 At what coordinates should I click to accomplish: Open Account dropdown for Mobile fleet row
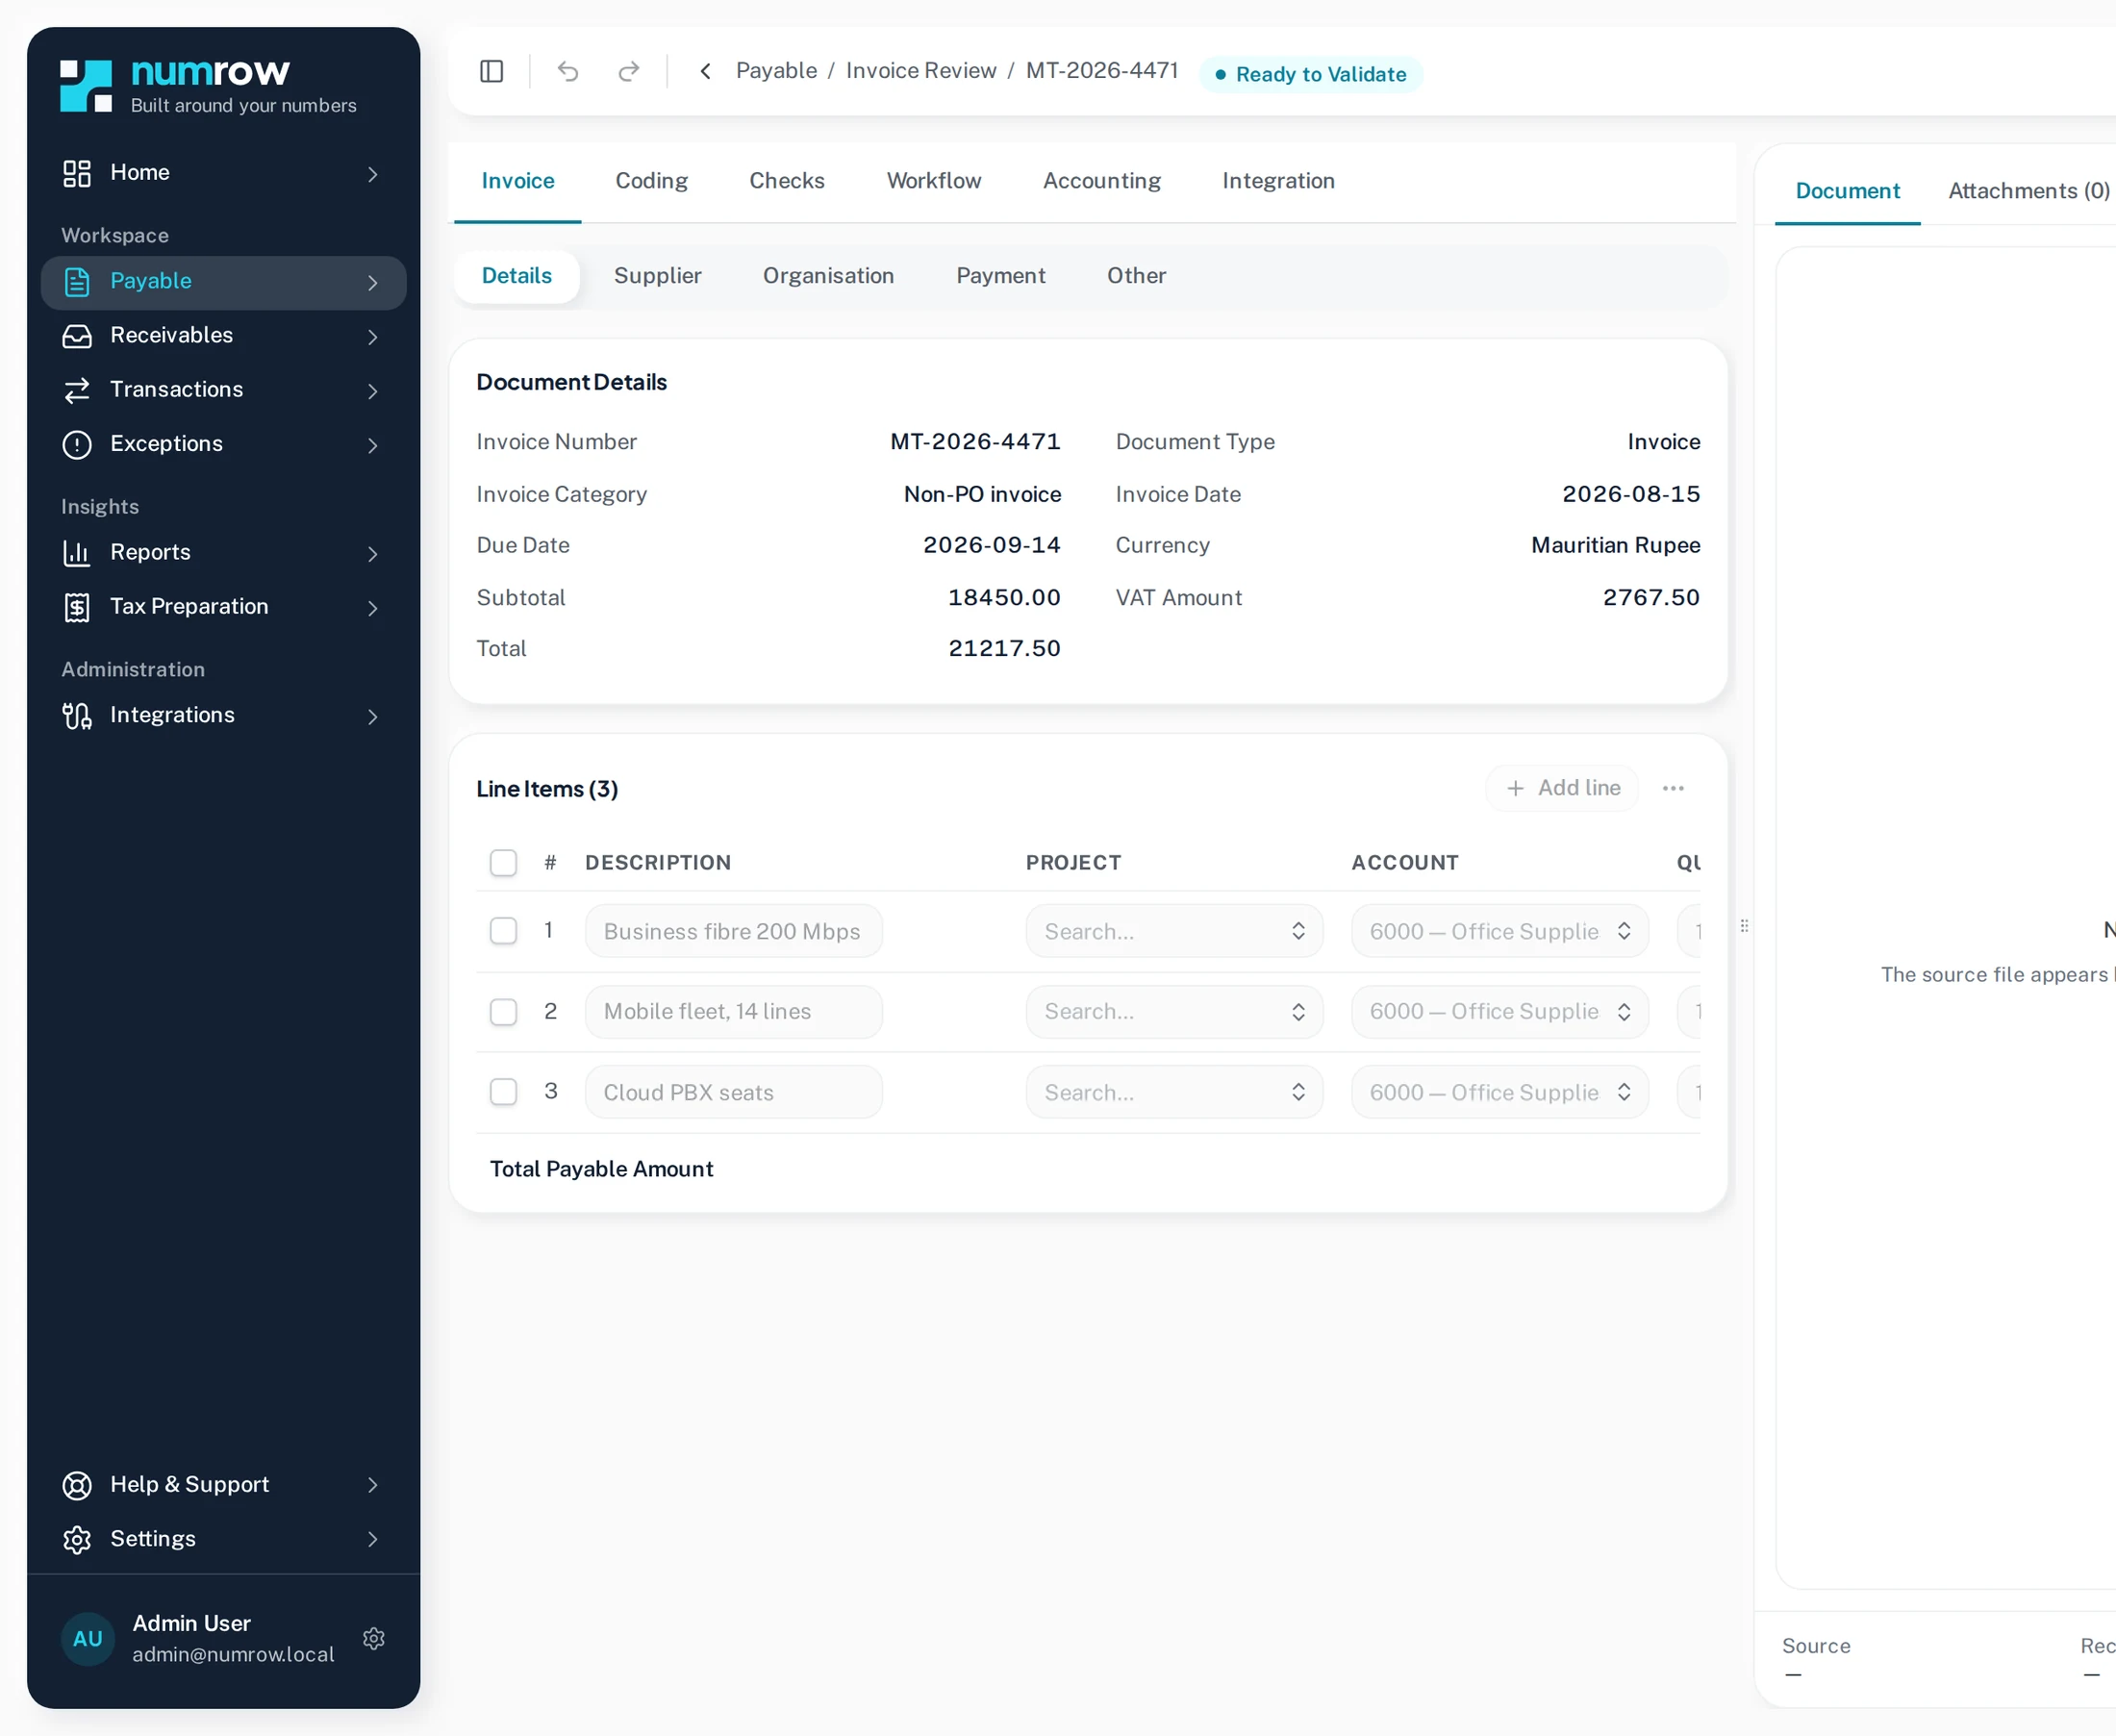click(1499, 1011)
